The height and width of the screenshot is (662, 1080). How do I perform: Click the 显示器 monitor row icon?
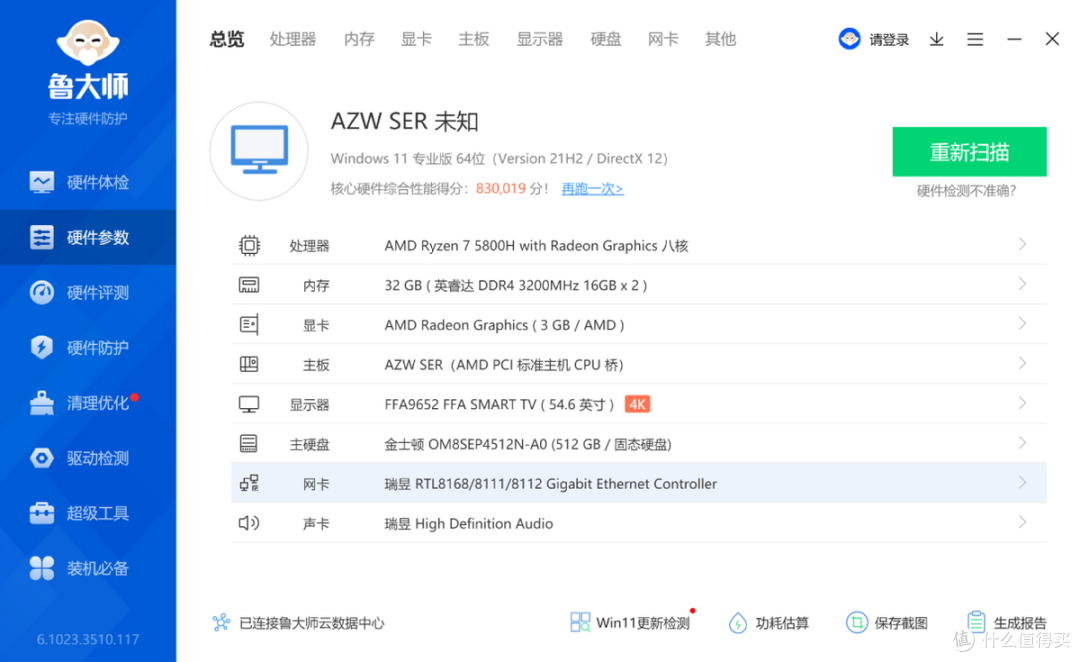249,404
